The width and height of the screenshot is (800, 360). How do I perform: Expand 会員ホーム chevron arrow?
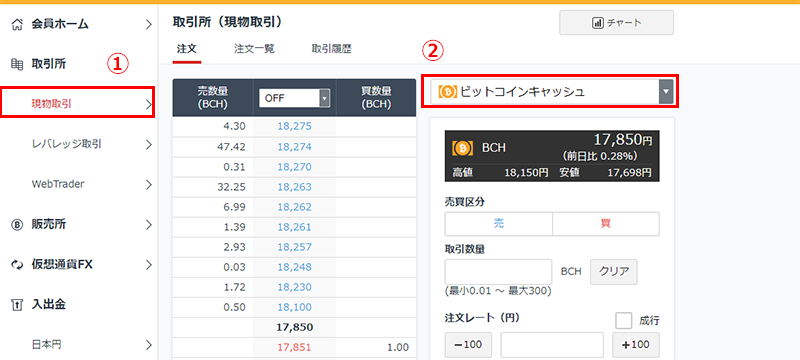pos(148,24)
